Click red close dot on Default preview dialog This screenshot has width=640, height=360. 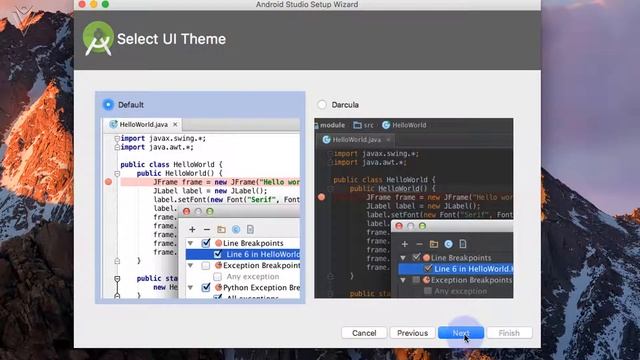[187, 211]
